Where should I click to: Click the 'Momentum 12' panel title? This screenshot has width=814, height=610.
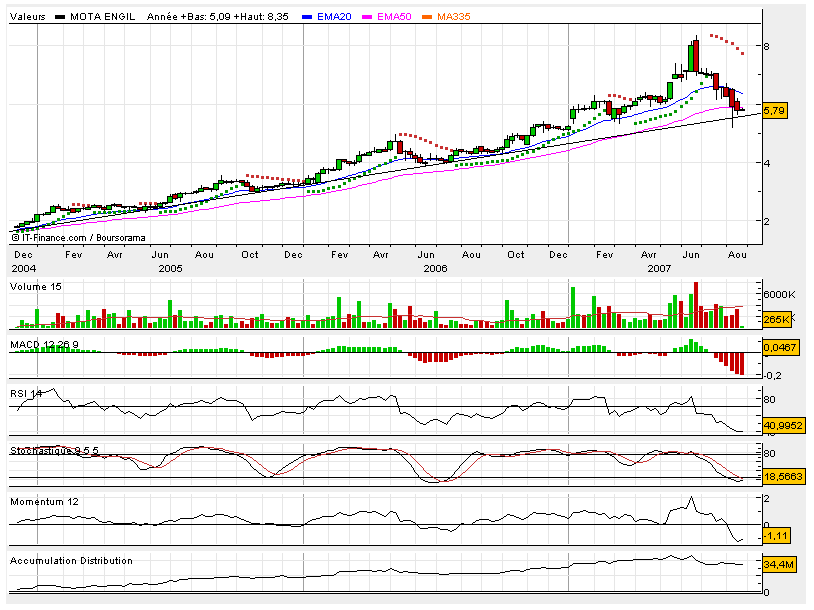click(x=45, y=501)
